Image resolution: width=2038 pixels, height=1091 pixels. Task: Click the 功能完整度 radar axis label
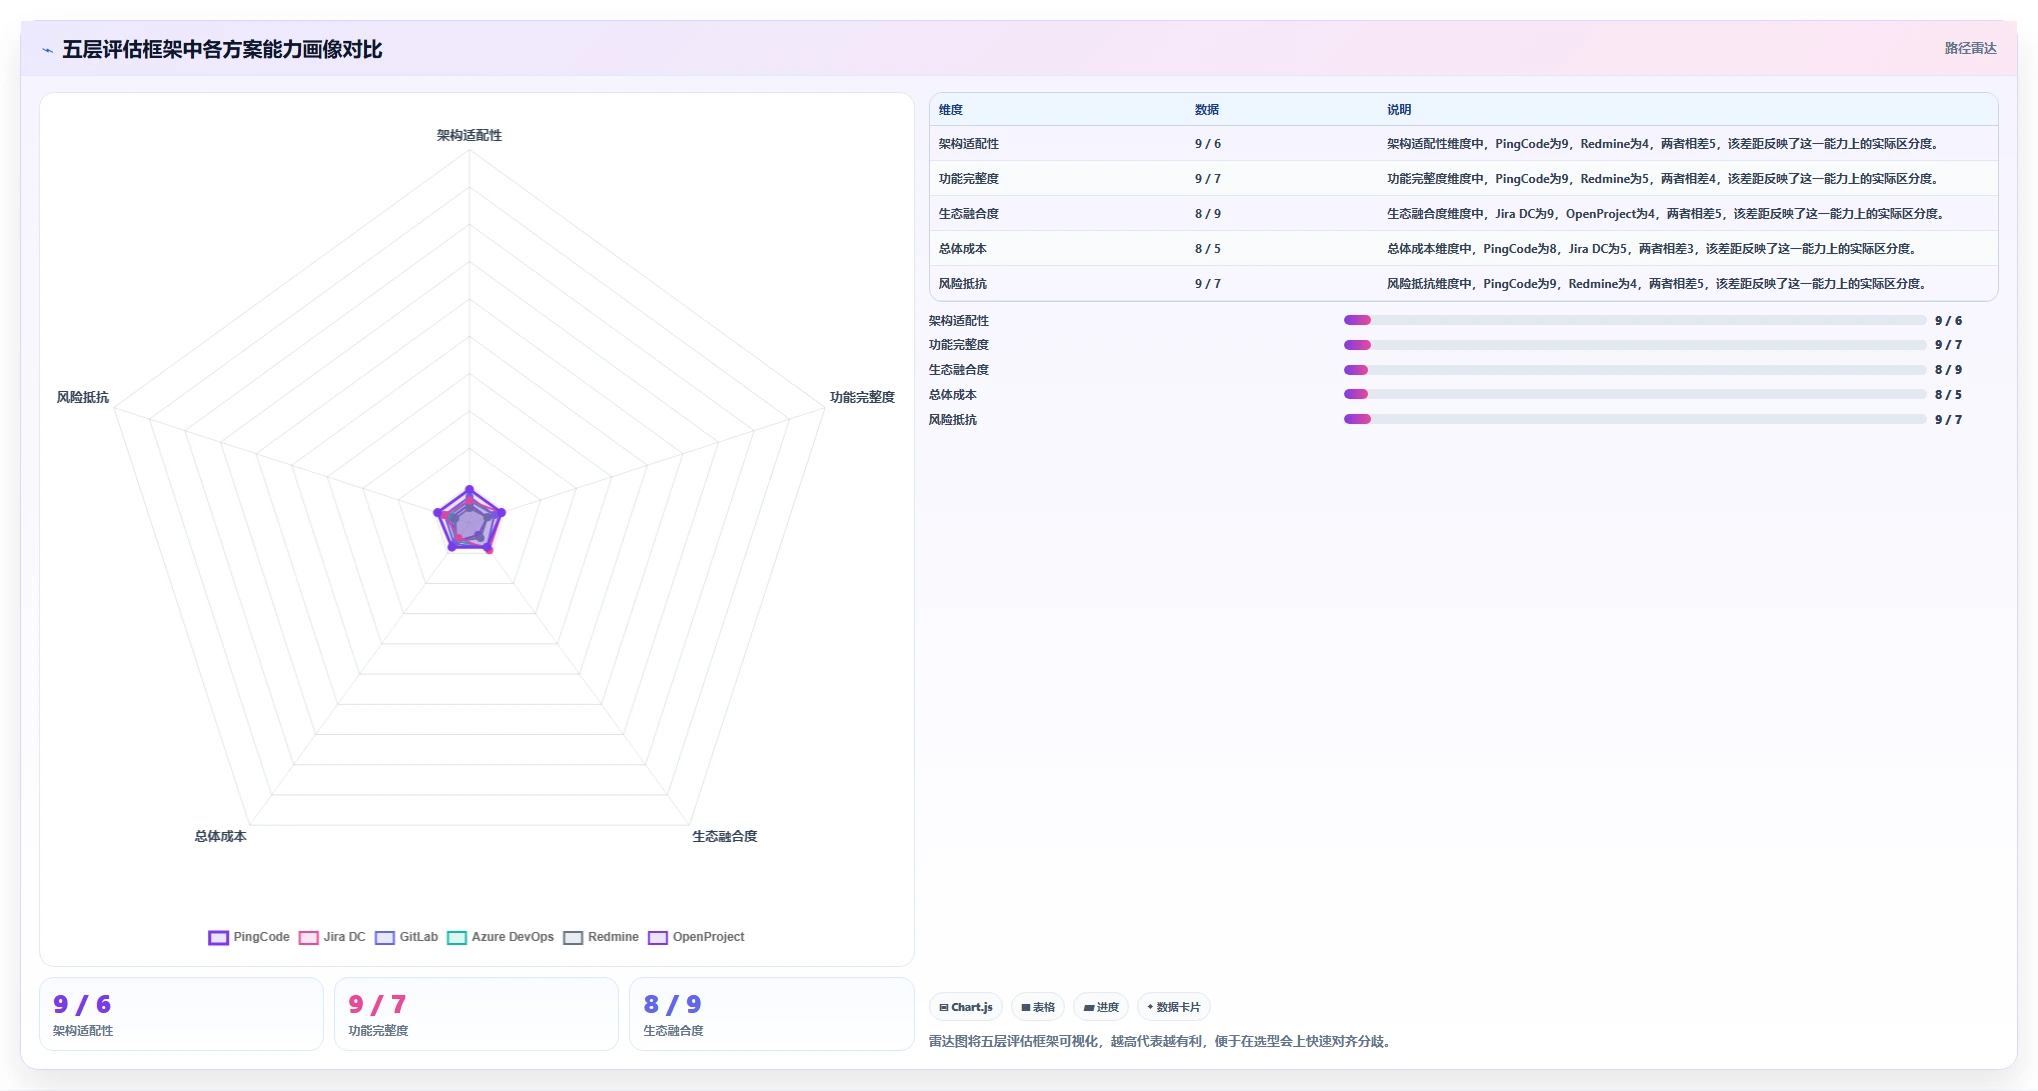click(862, 397)
